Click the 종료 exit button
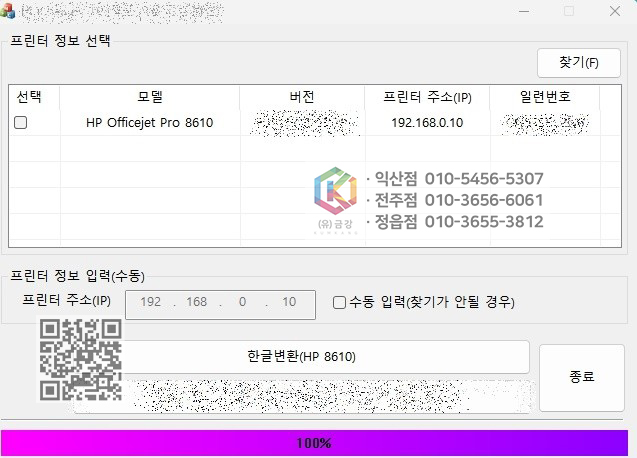The width and height of the screenshot is (637, 458). pos(582,378)
